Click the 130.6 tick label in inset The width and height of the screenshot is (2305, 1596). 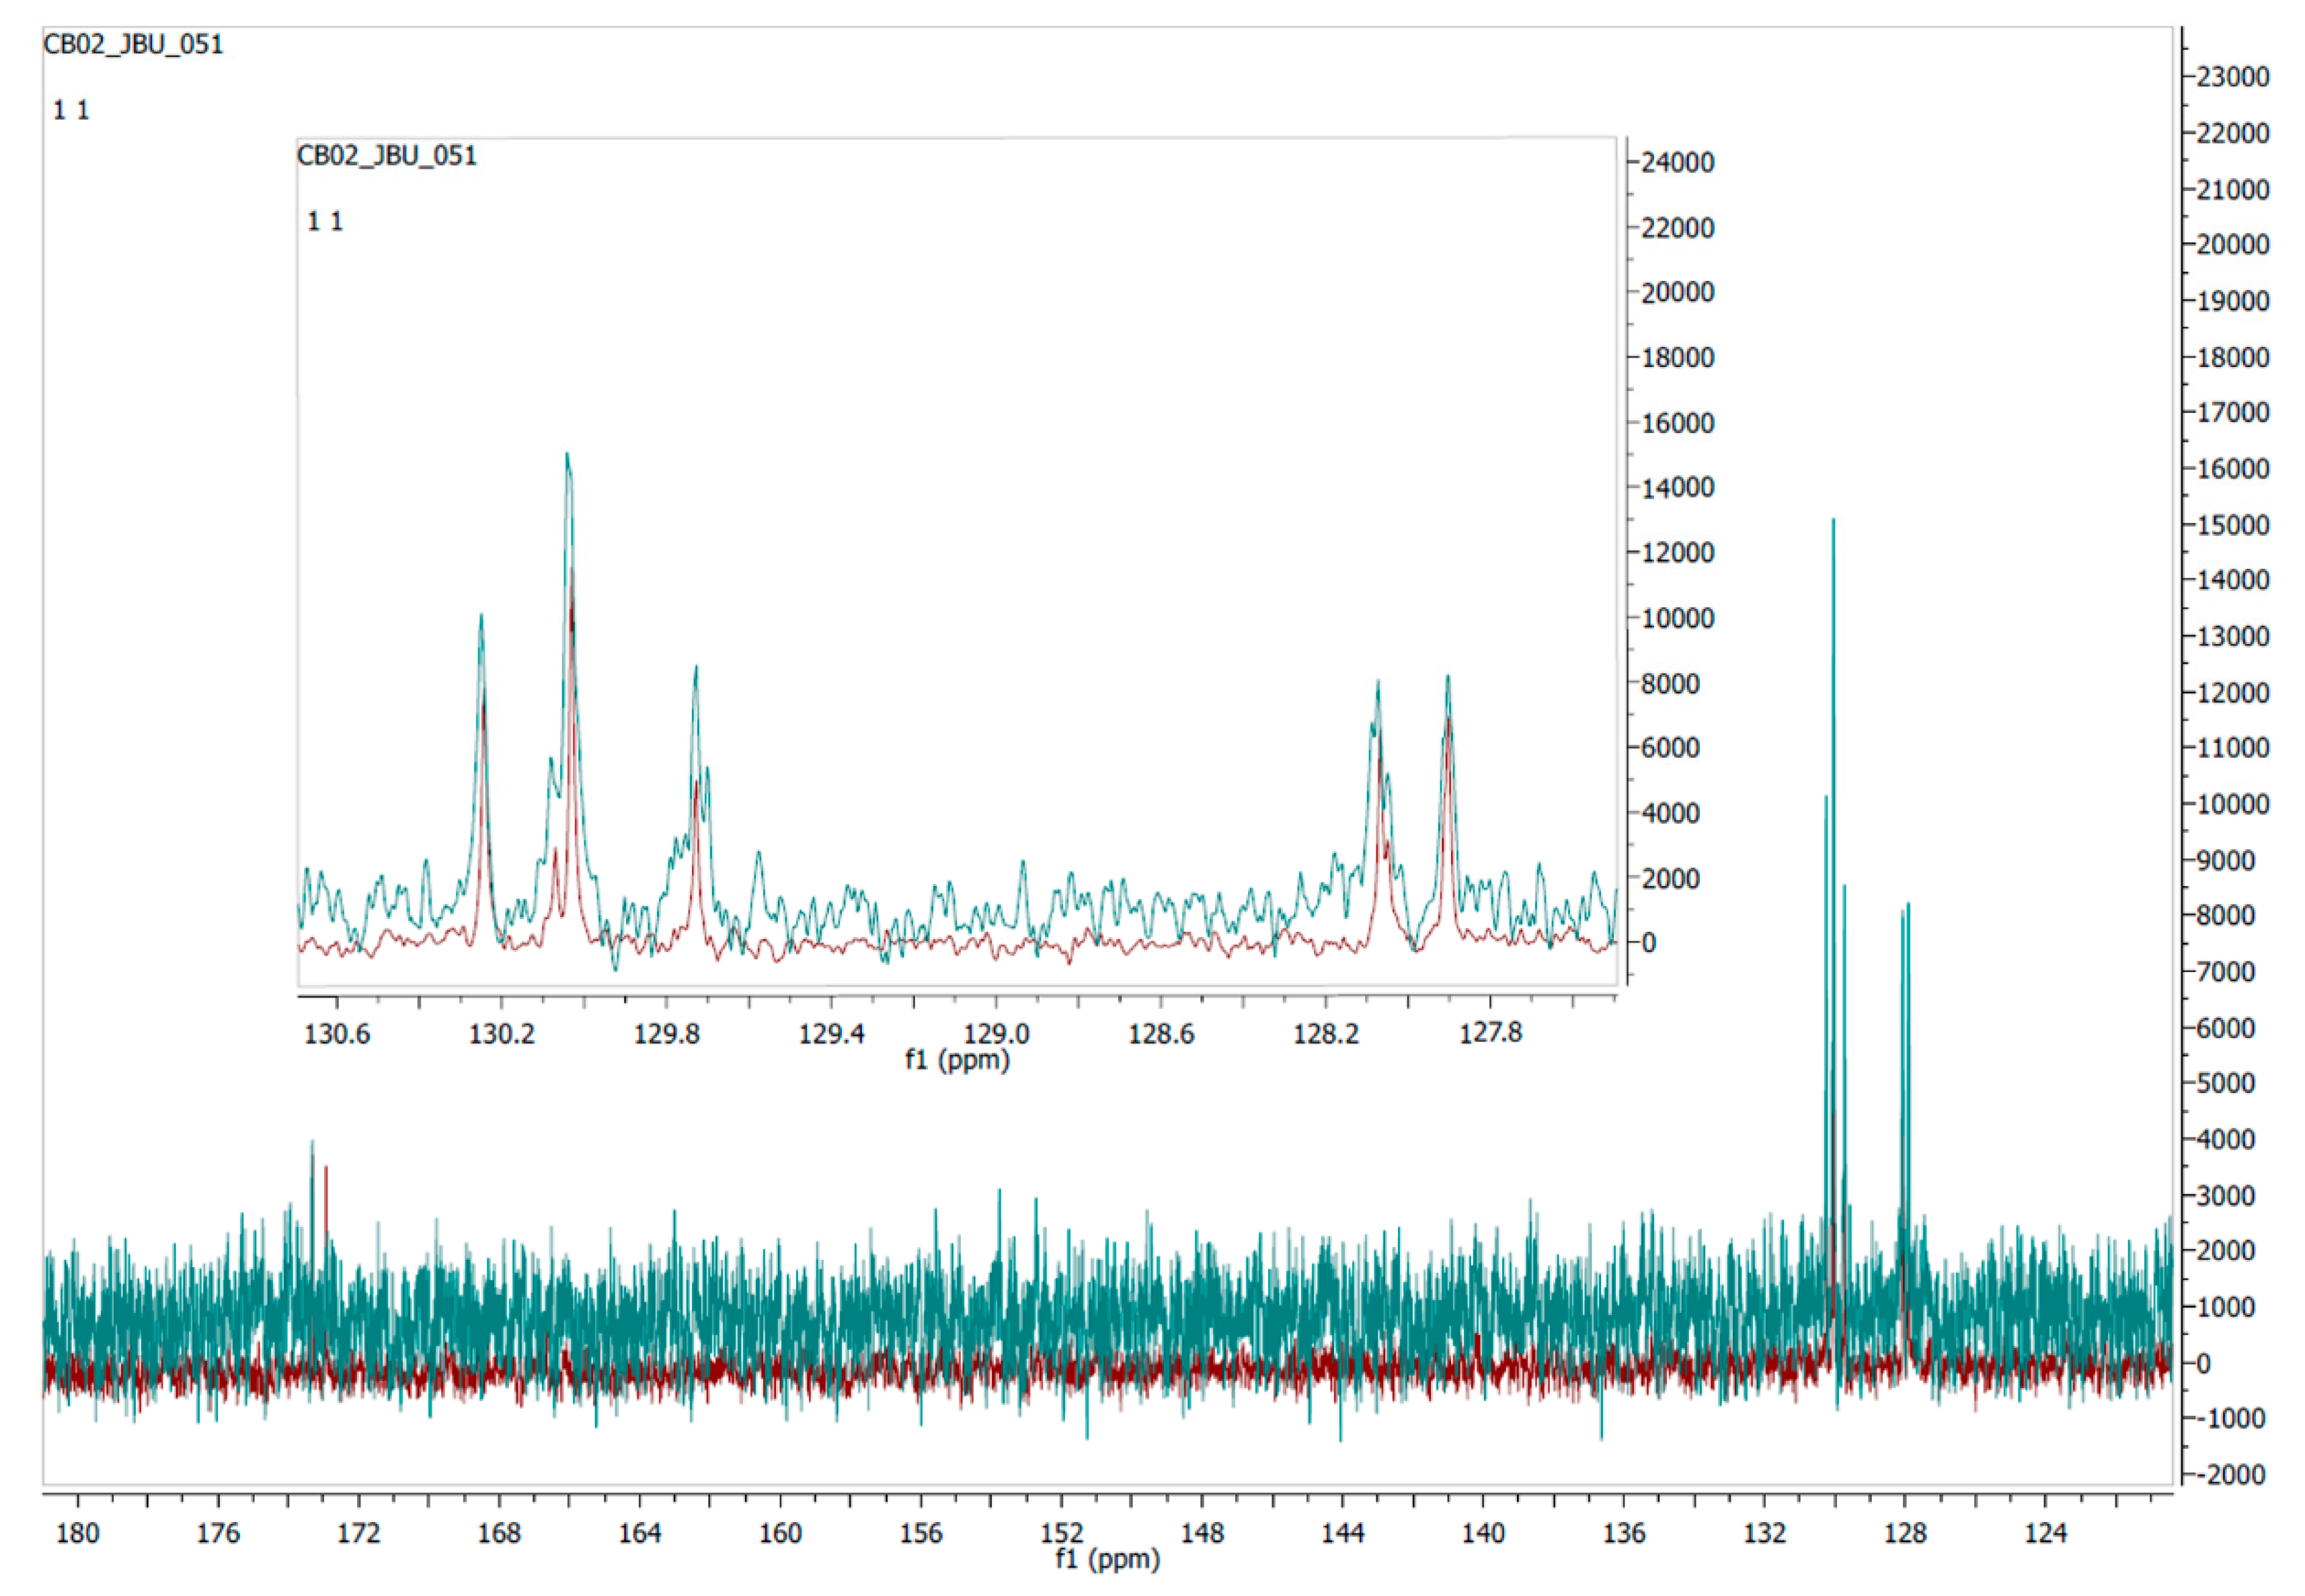point(337,1034)
